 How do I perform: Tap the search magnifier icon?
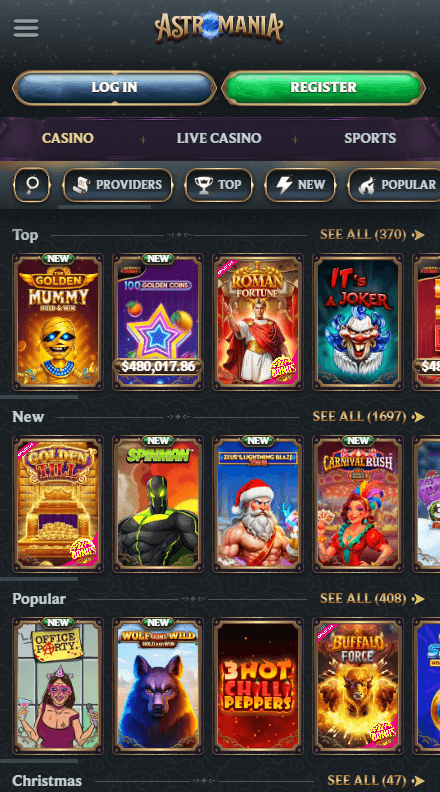click(x=32, y=185)
